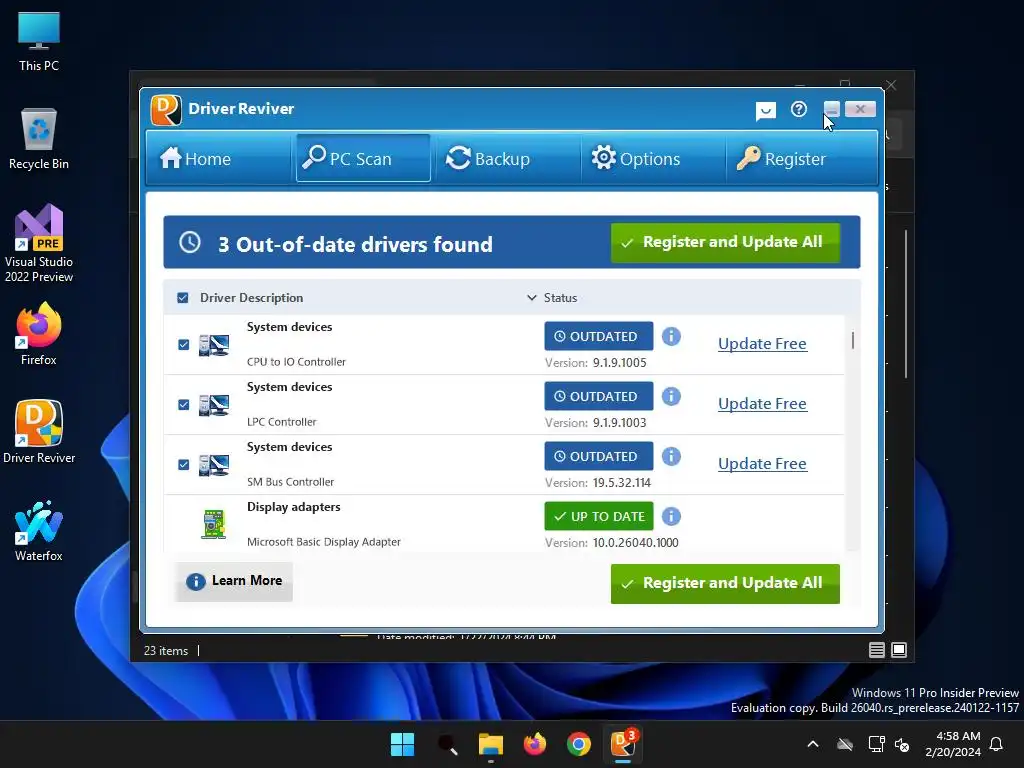
Task: Click the driver list scrollbar
Action: (852, 340)
